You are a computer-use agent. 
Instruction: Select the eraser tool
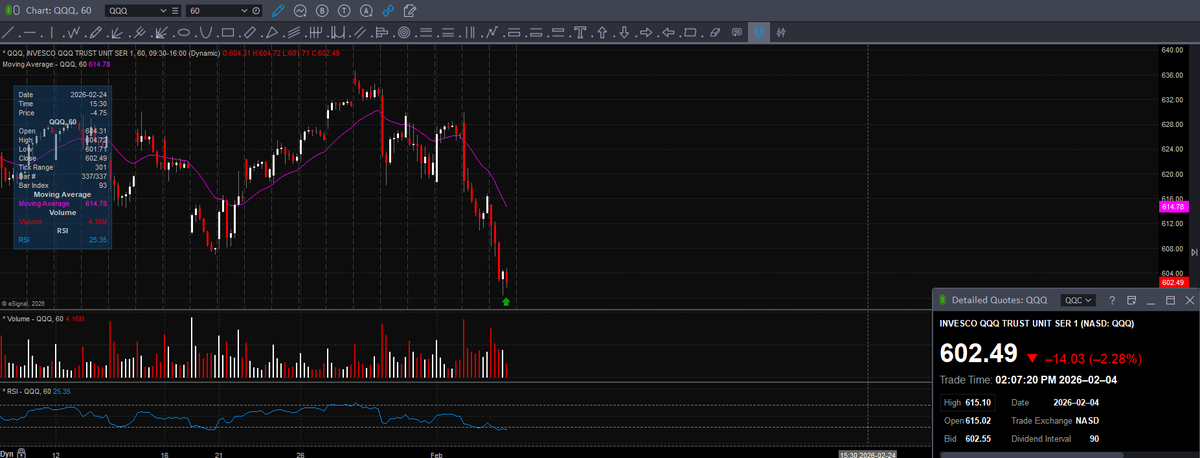(714, 33)
